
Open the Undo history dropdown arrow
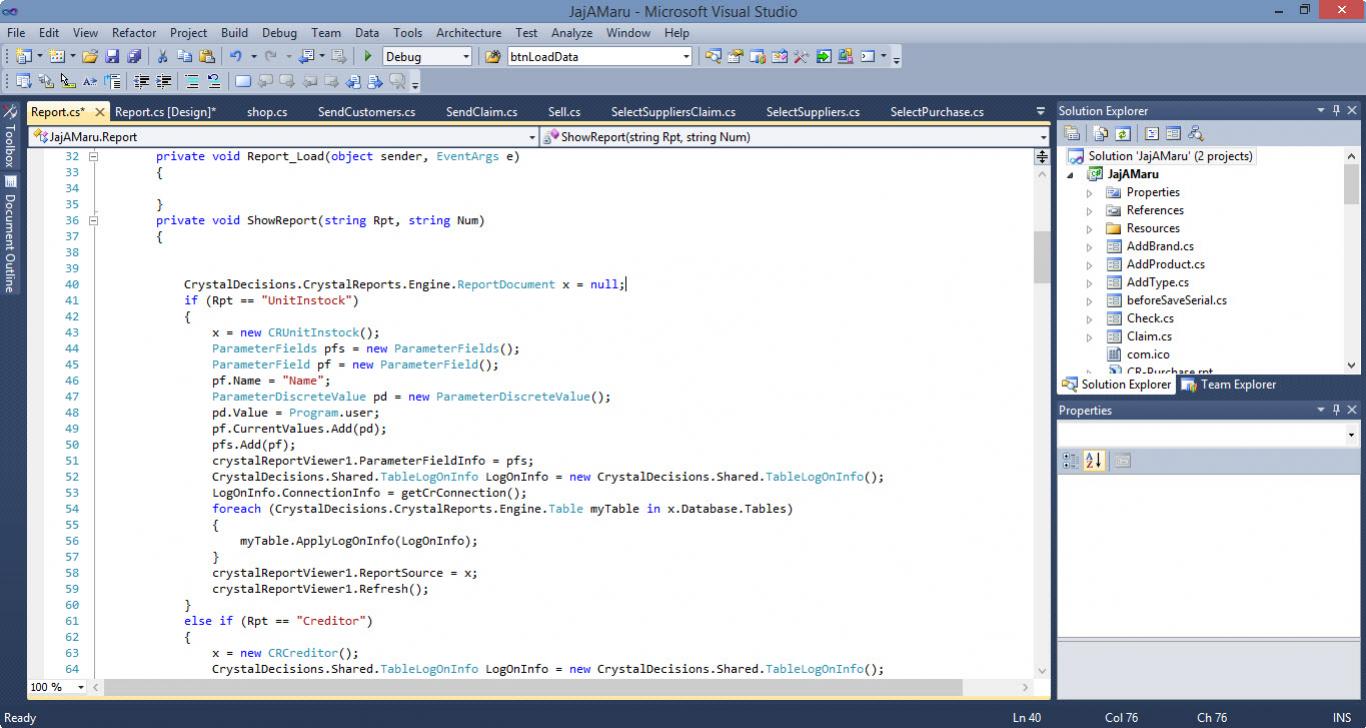[x=253, y=57]
